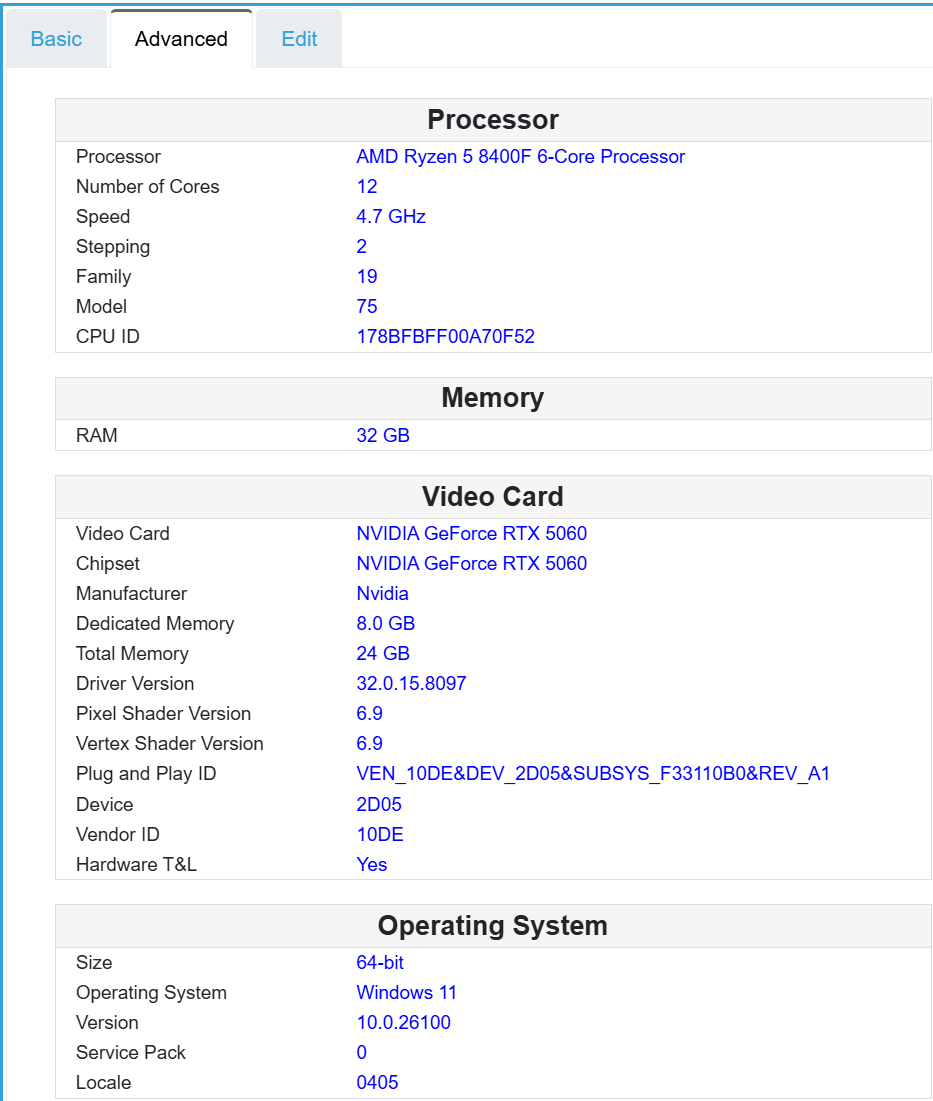The height and width of the screenshot is (1101, 933).
Task: Click the Processor section header
Action: click(492, 119)
